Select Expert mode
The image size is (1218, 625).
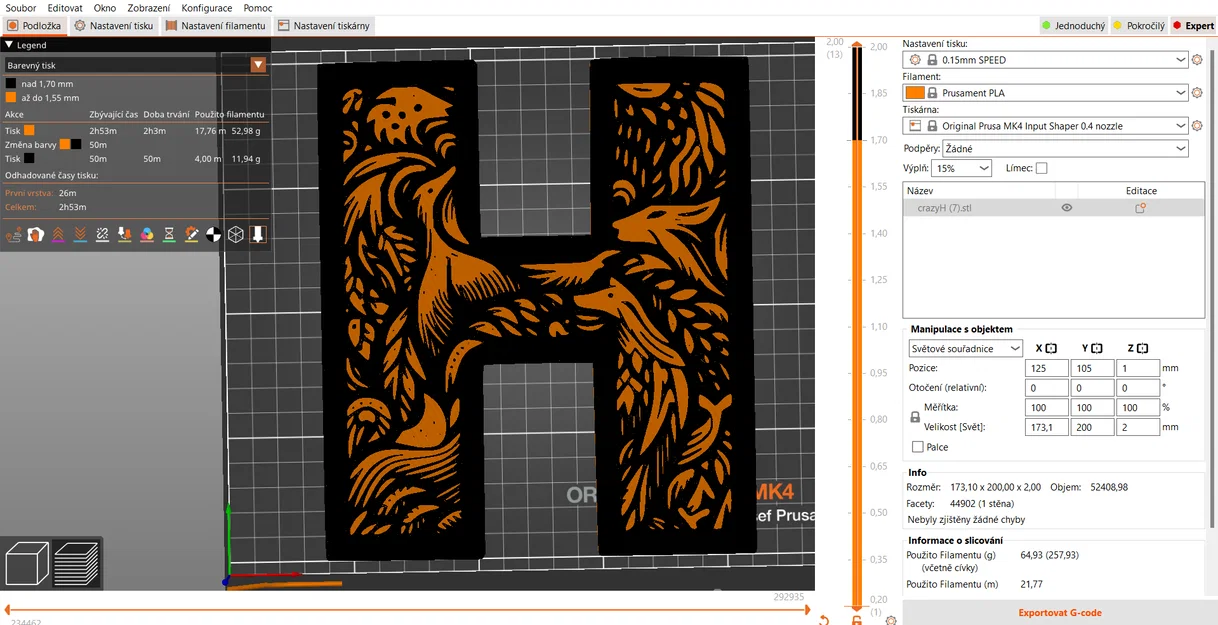coord(1193,26)
